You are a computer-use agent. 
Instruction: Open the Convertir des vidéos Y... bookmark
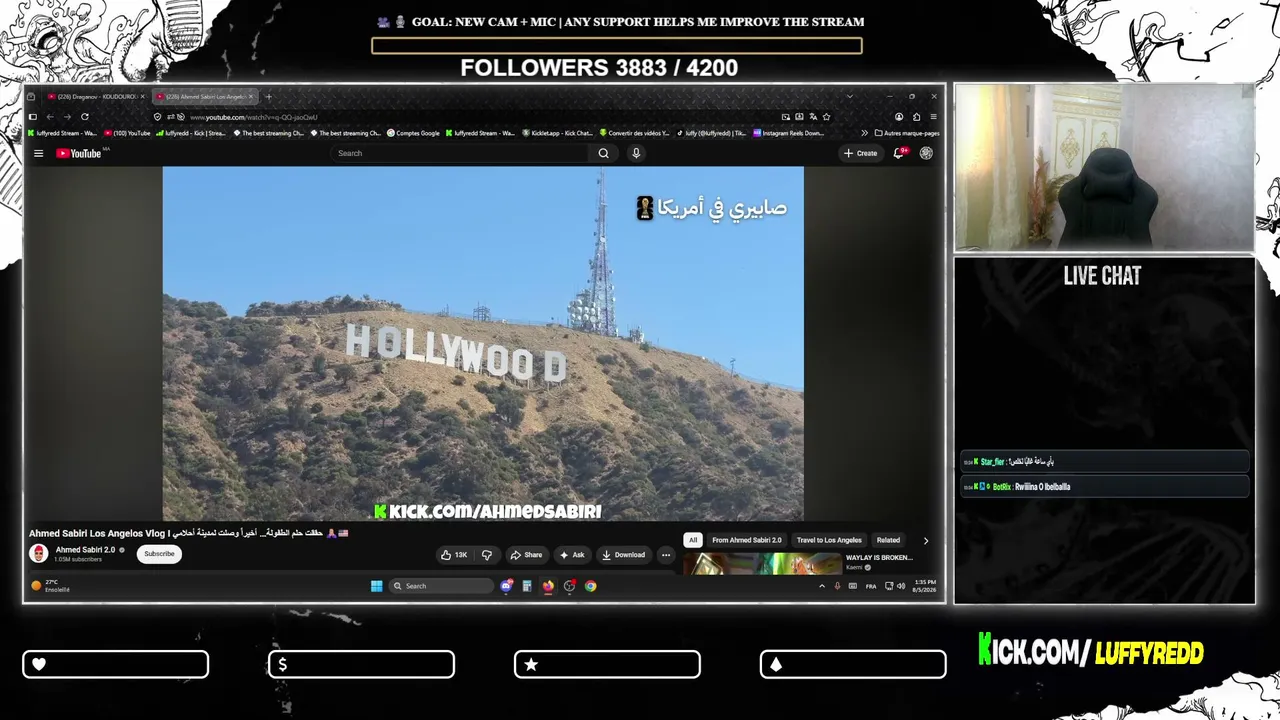(x=634, y=133)
